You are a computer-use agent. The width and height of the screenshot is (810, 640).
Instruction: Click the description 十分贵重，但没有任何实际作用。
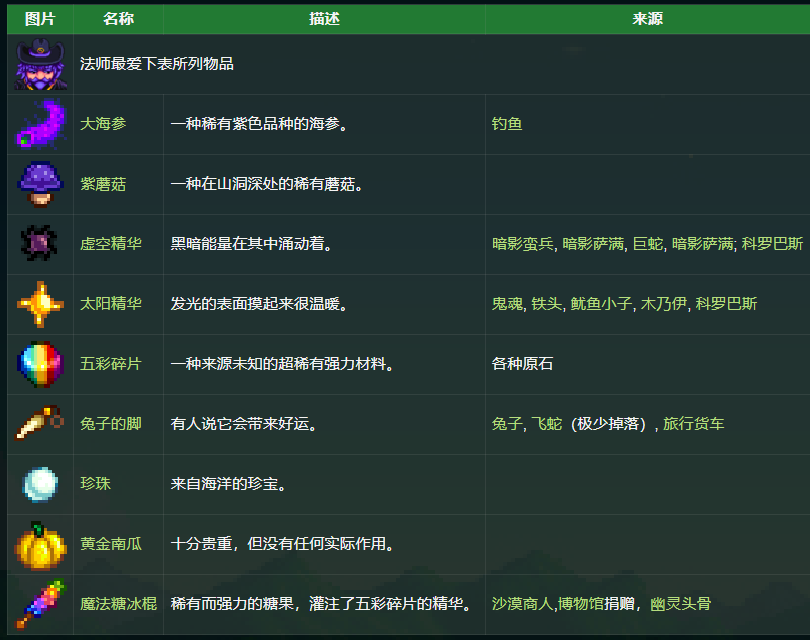click(x=282, y=543)
